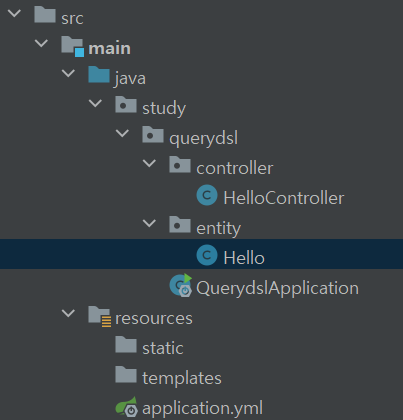This screenshot has height=420, width=403.
Task: Collapse the study package chevron
Action: (x=95, y=104)
